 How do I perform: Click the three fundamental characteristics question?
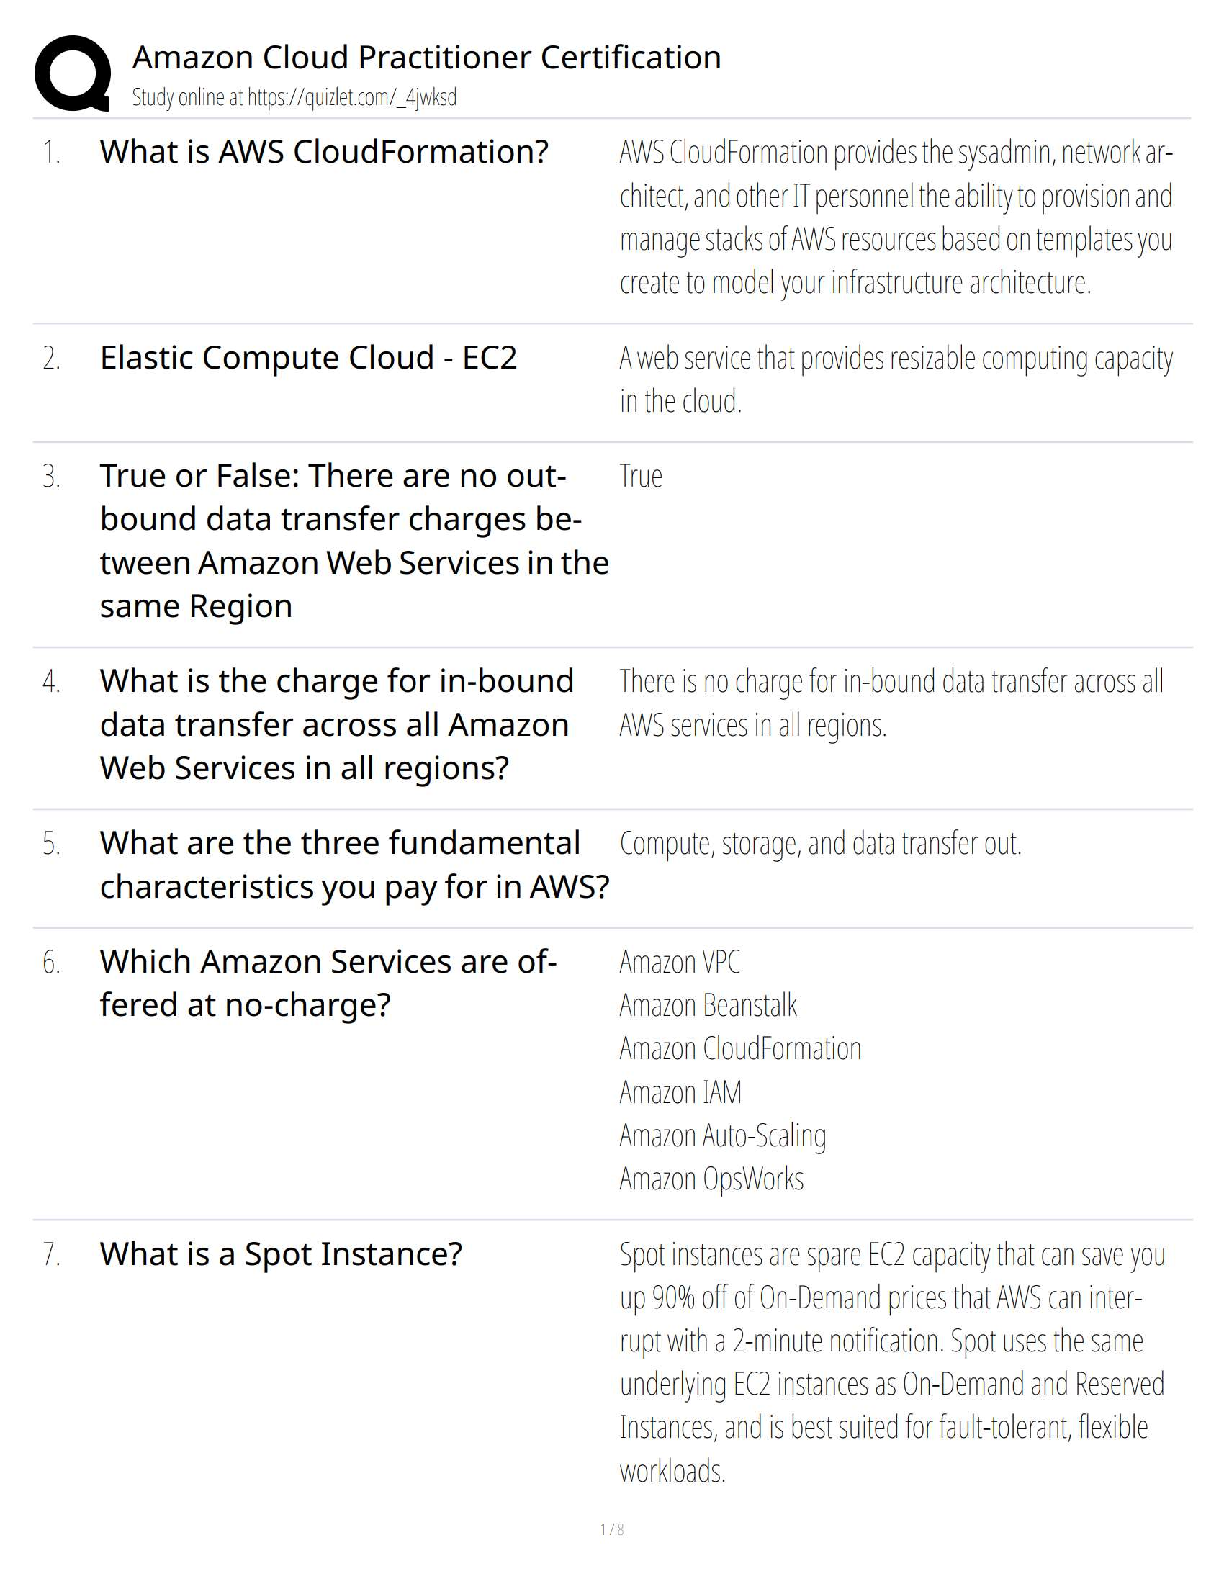[x=354, y=865]
